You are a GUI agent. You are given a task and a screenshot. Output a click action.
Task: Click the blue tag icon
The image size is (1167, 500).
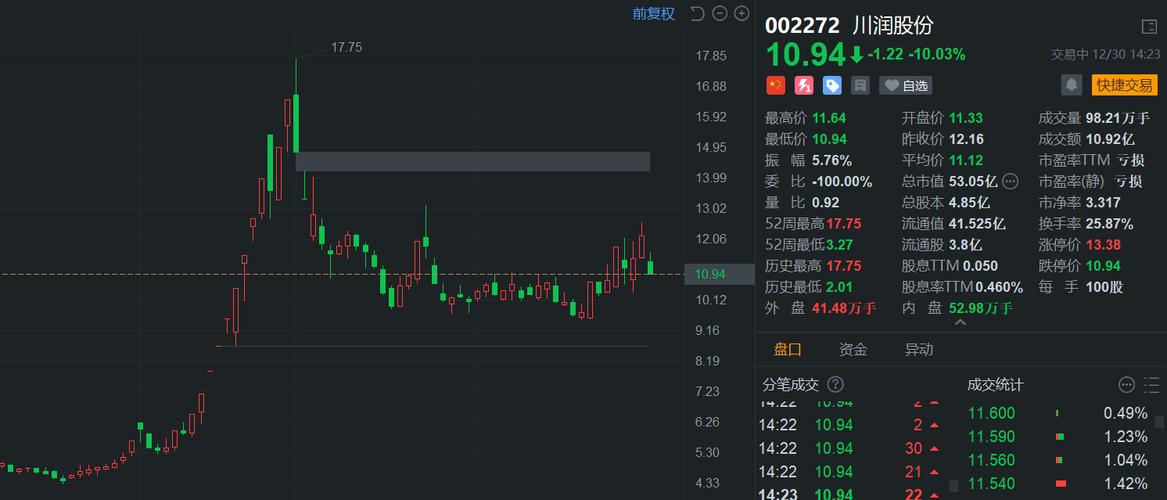pos(832,86)
